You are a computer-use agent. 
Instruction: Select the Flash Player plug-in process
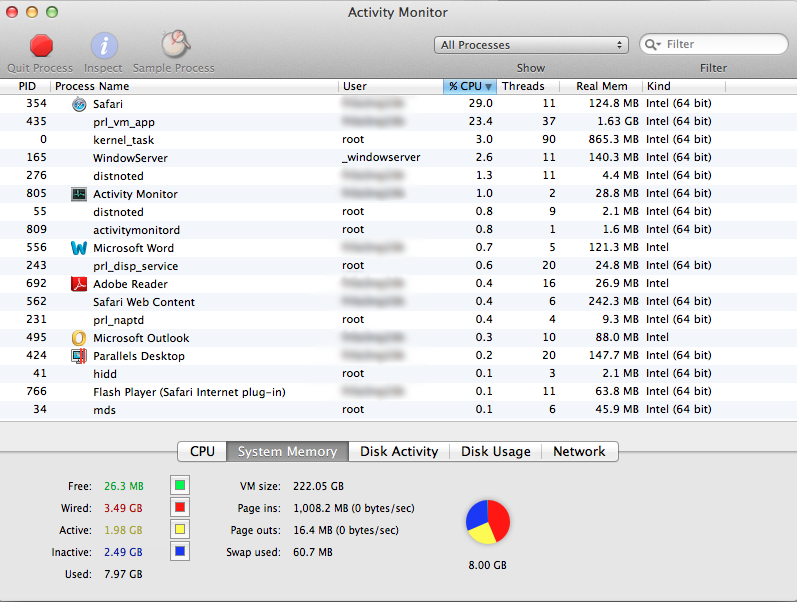[x=398, y=392]
